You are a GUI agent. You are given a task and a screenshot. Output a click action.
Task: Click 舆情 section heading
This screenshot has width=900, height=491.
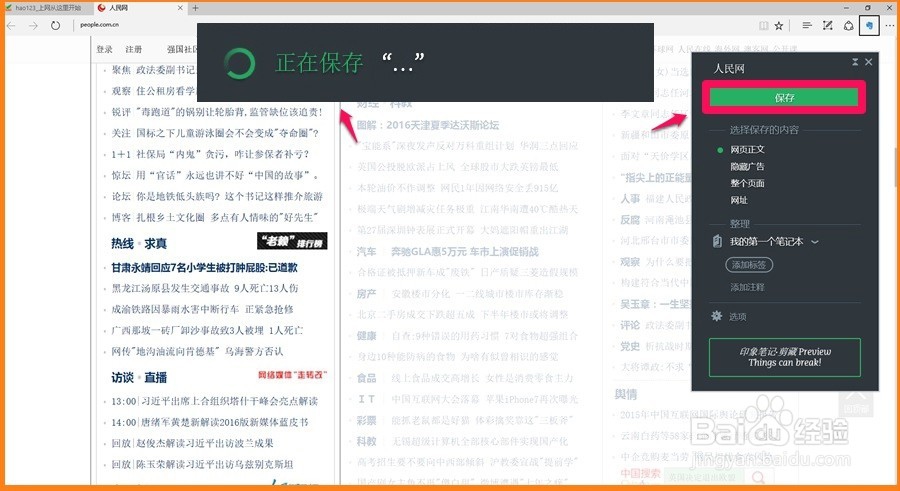click(626, 395)
